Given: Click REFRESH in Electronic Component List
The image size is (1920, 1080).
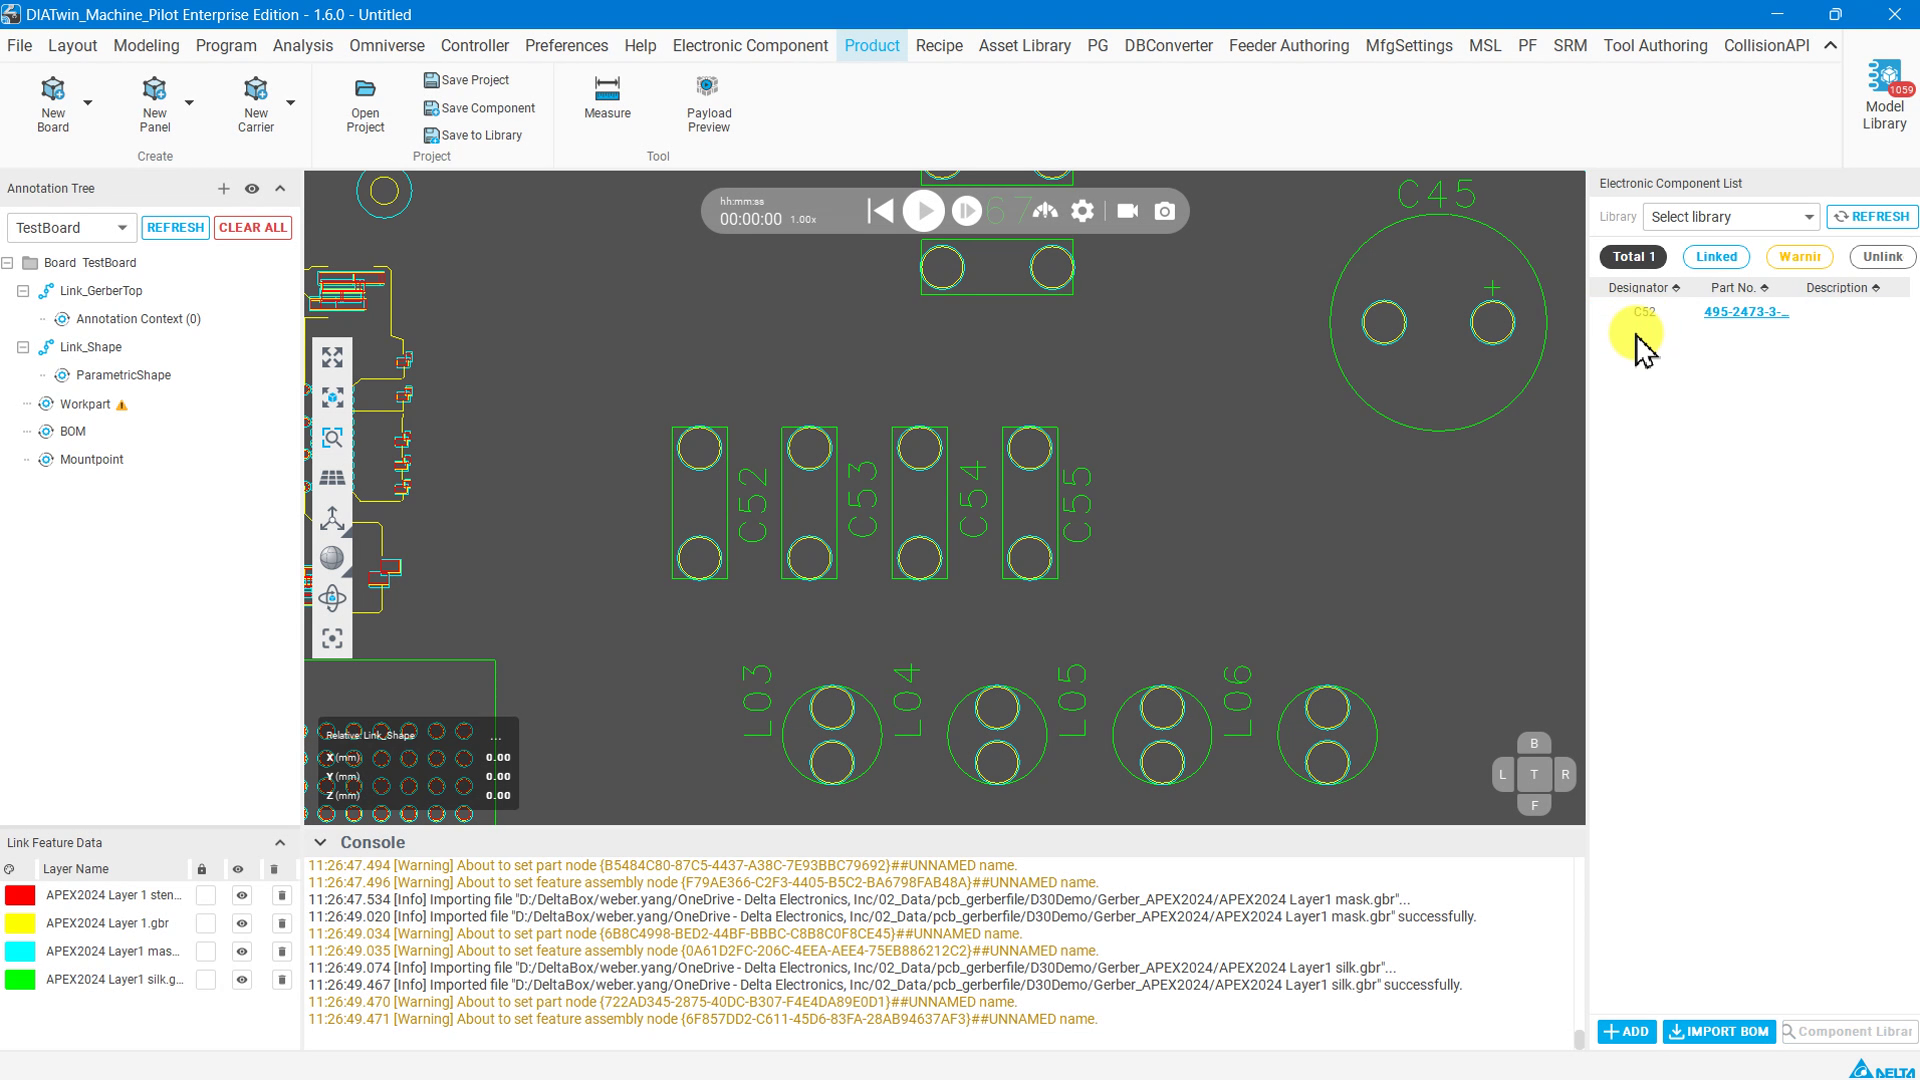Looking at the screenshot, I should pos(1872,217).
